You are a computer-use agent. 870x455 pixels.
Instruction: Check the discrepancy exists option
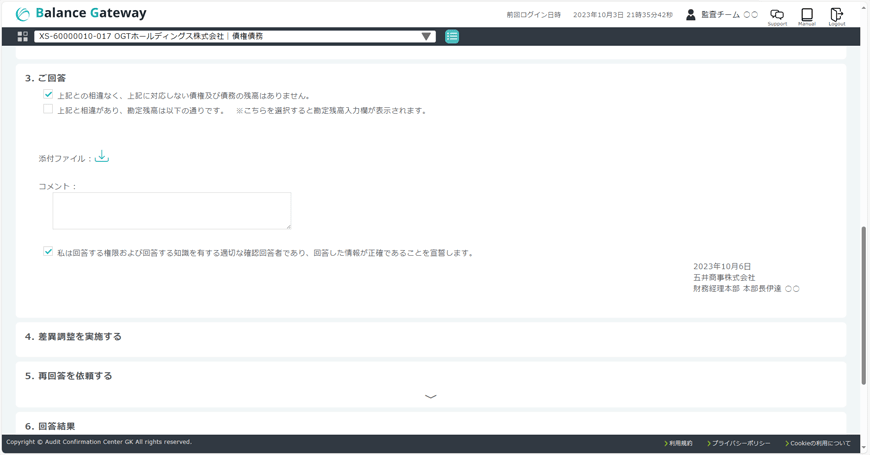tap(48, 110)
